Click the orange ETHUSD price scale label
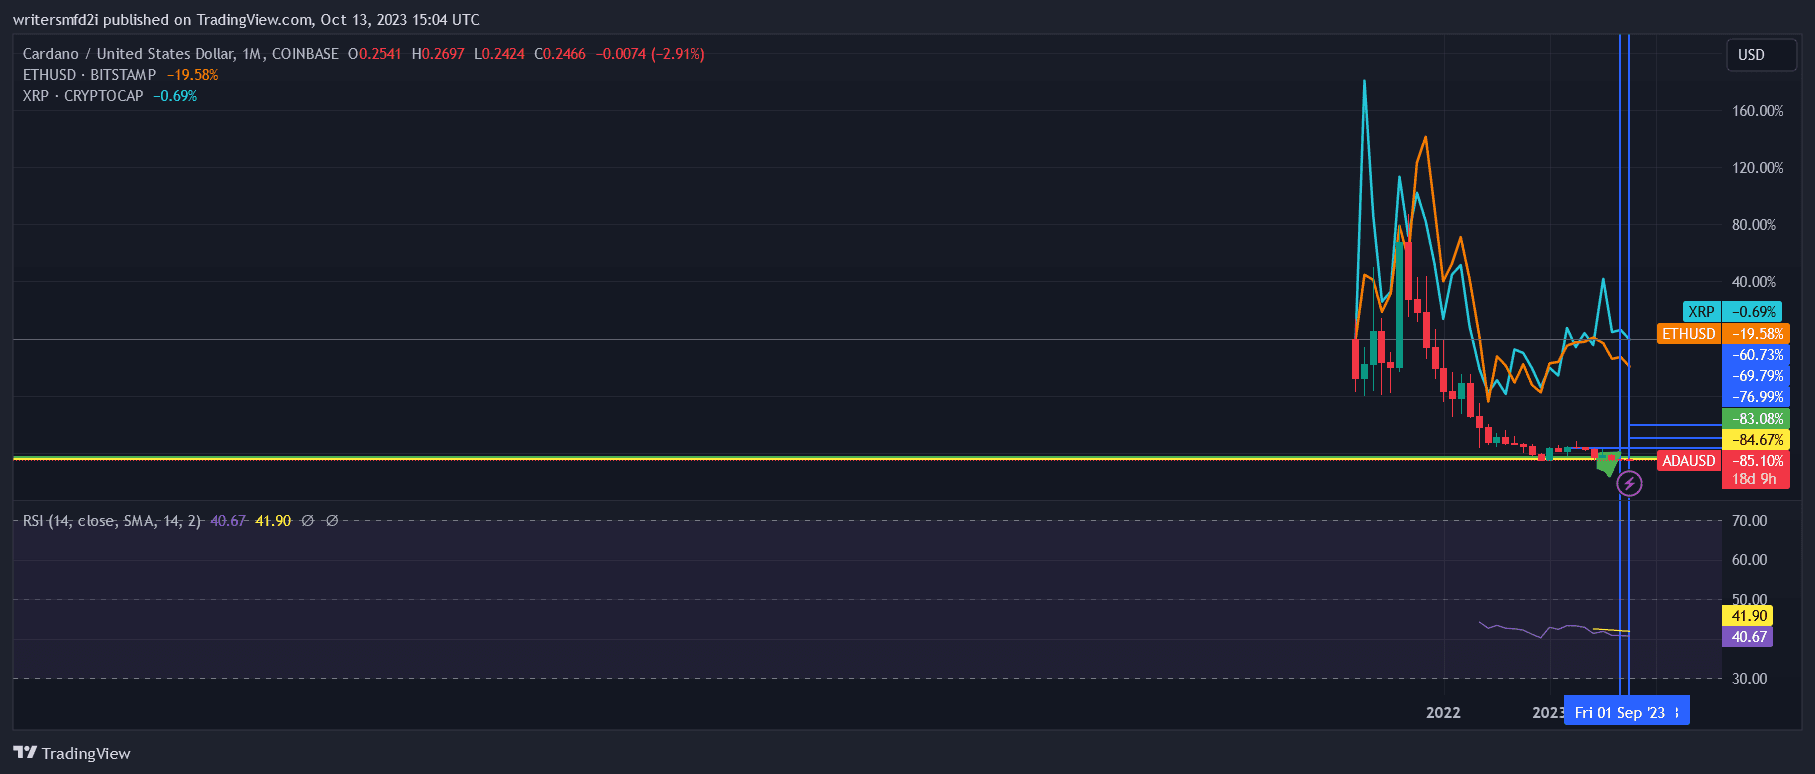Image resolution: width=1815 pixels, height=774 pixels. [x=1688, y=334]
